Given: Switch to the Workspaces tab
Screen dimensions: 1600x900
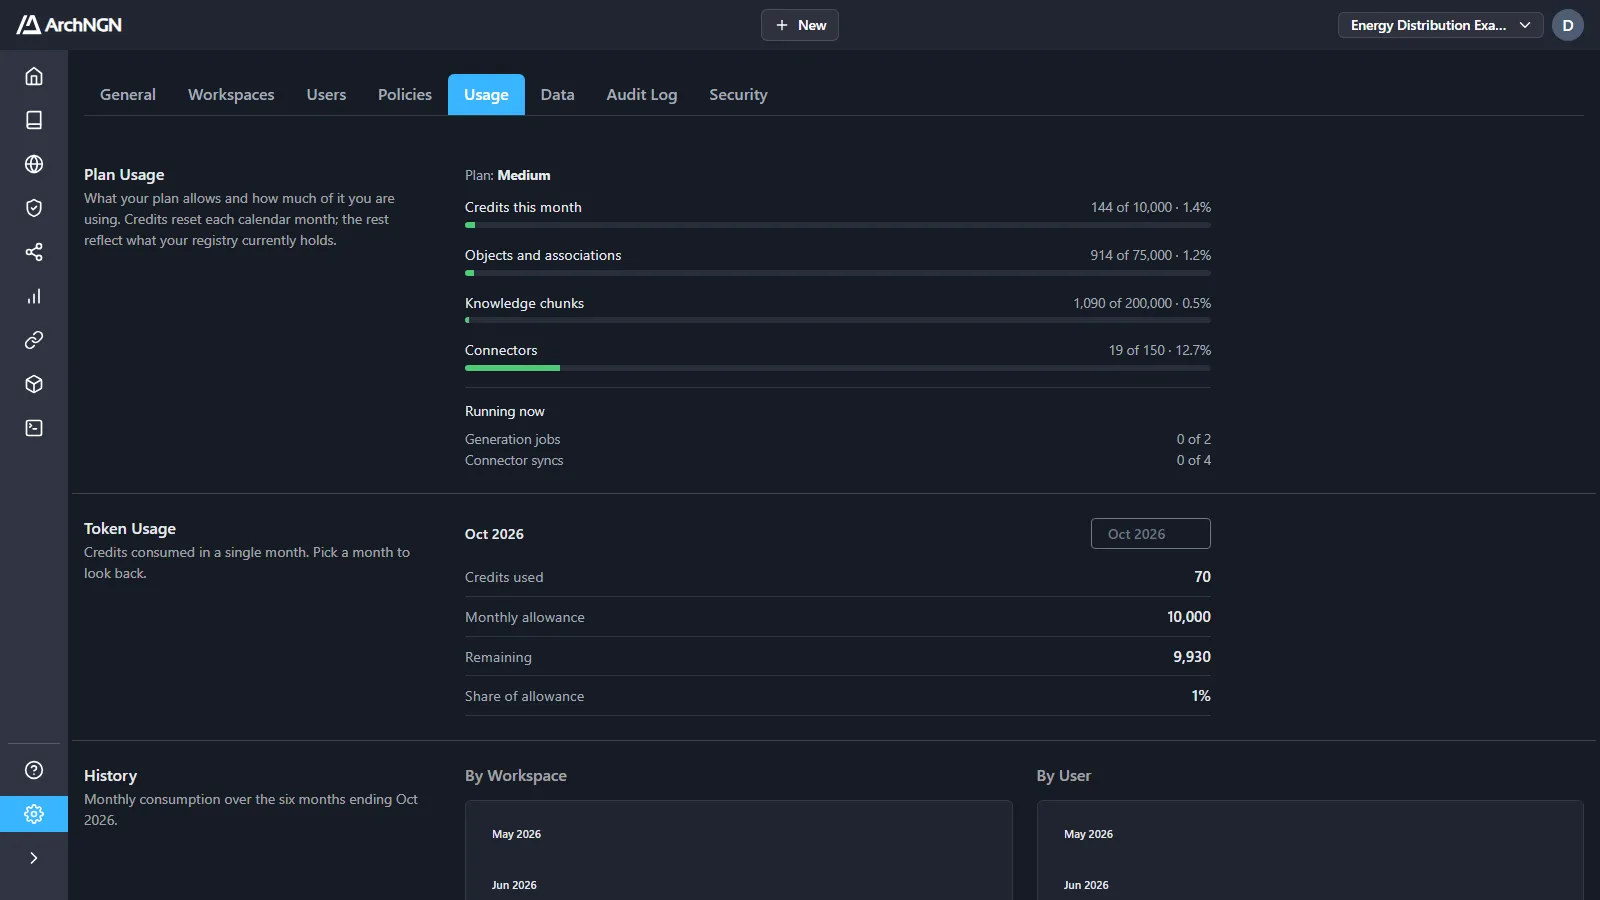Looking at the screenshot, I should [x=231, y=95].
